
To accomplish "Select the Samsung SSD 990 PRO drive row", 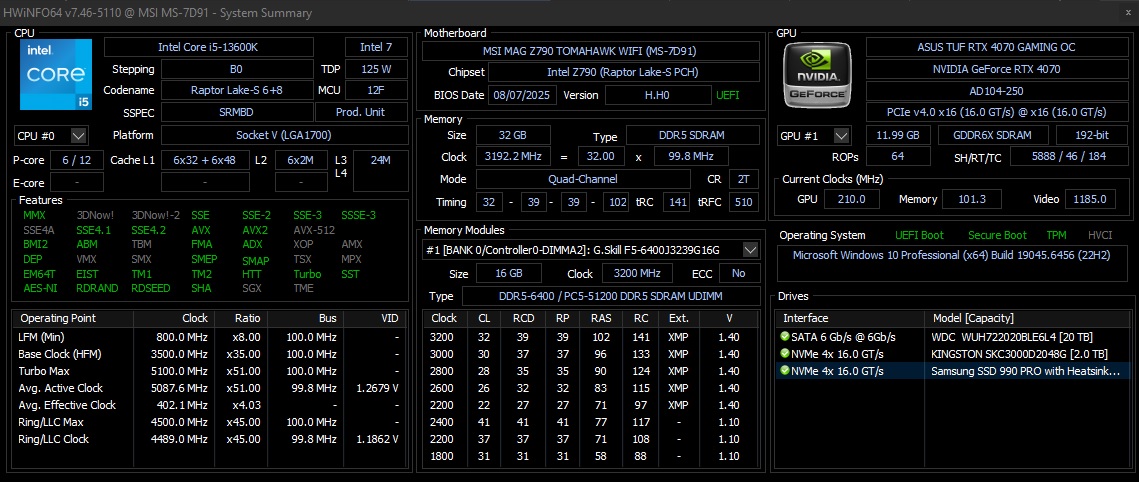I will (x=953, y=370).
